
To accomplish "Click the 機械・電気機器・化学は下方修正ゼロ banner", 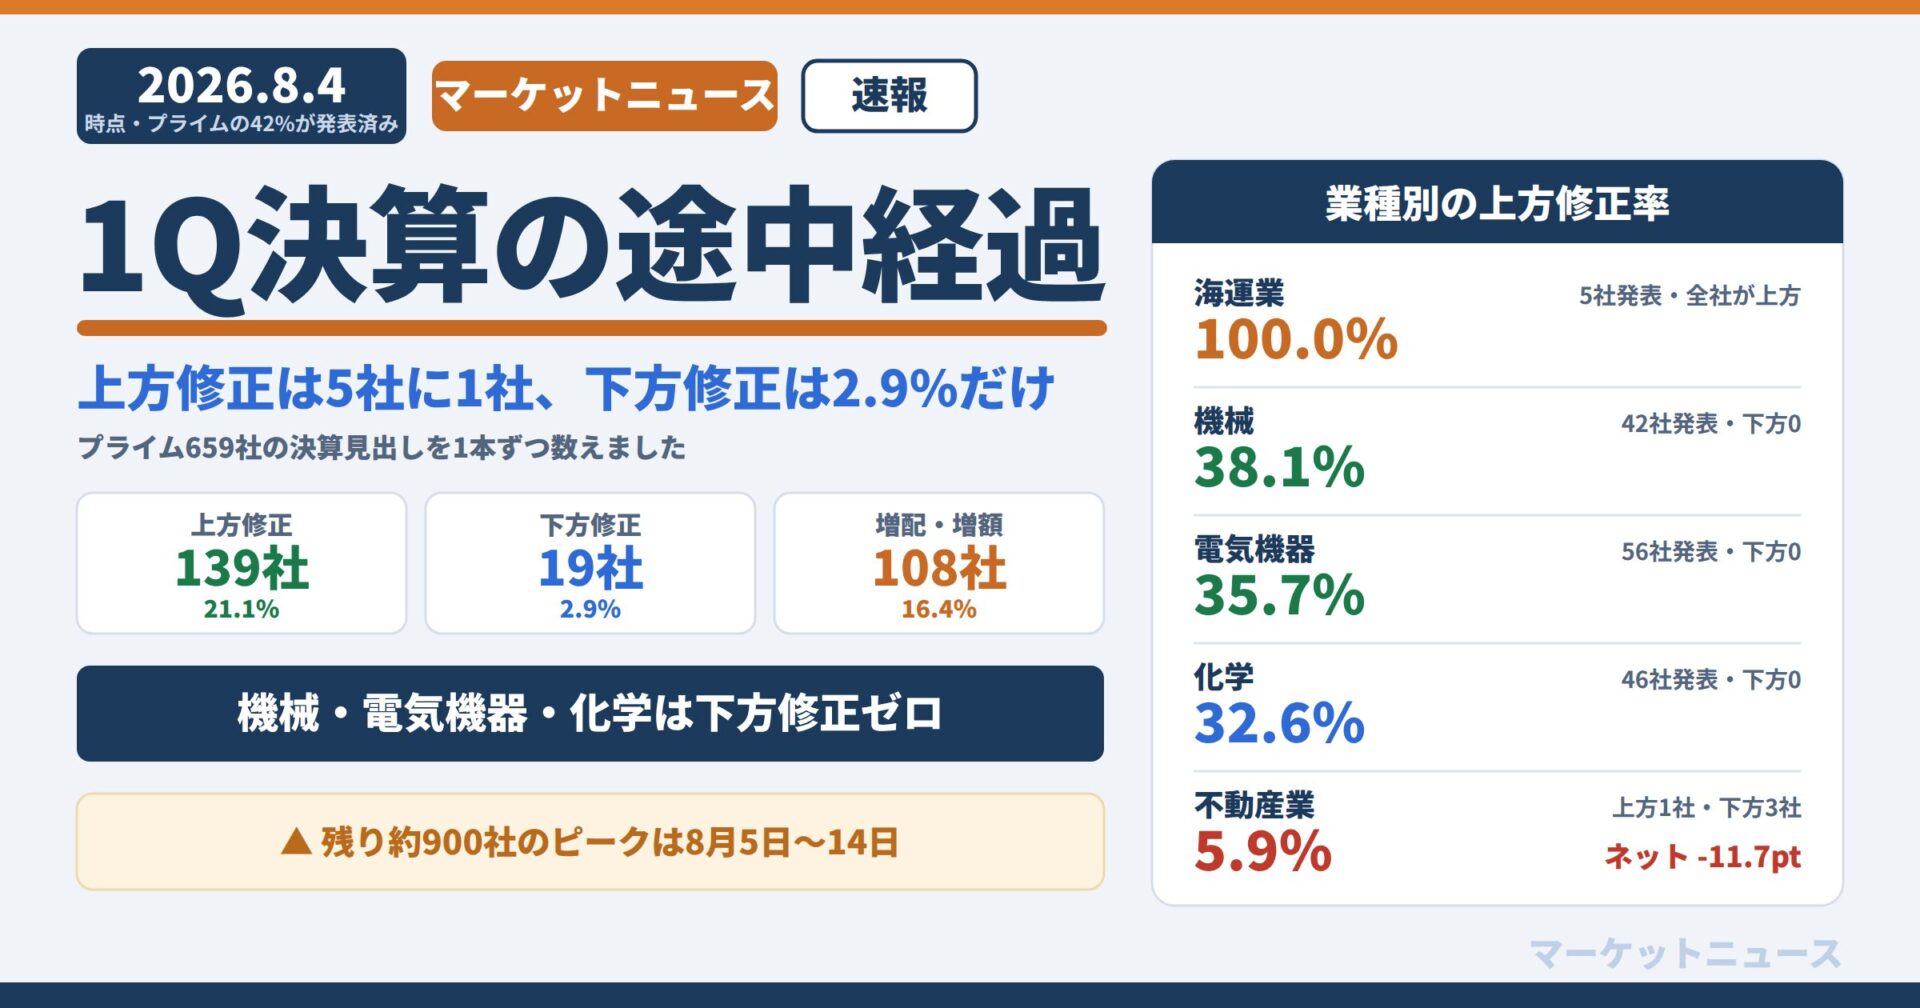I will click(x=590, y=714).
